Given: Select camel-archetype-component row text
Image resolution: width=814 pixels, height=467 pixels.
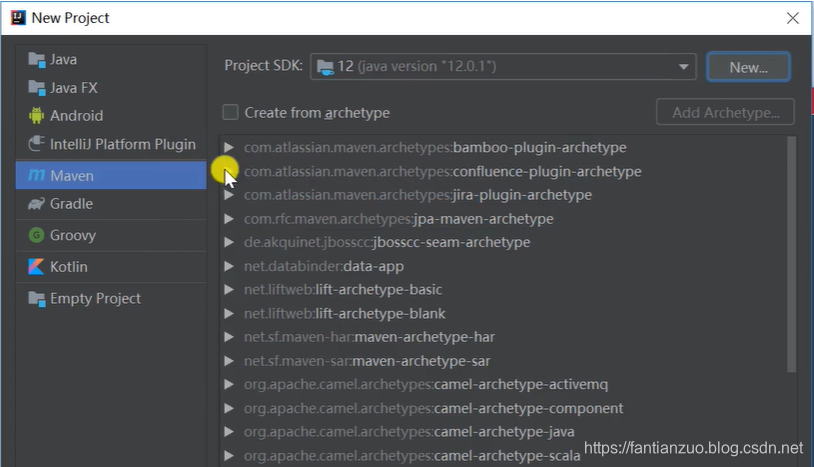Looking at the screenshot, I should pyautogui.click(x=433, y=408).
